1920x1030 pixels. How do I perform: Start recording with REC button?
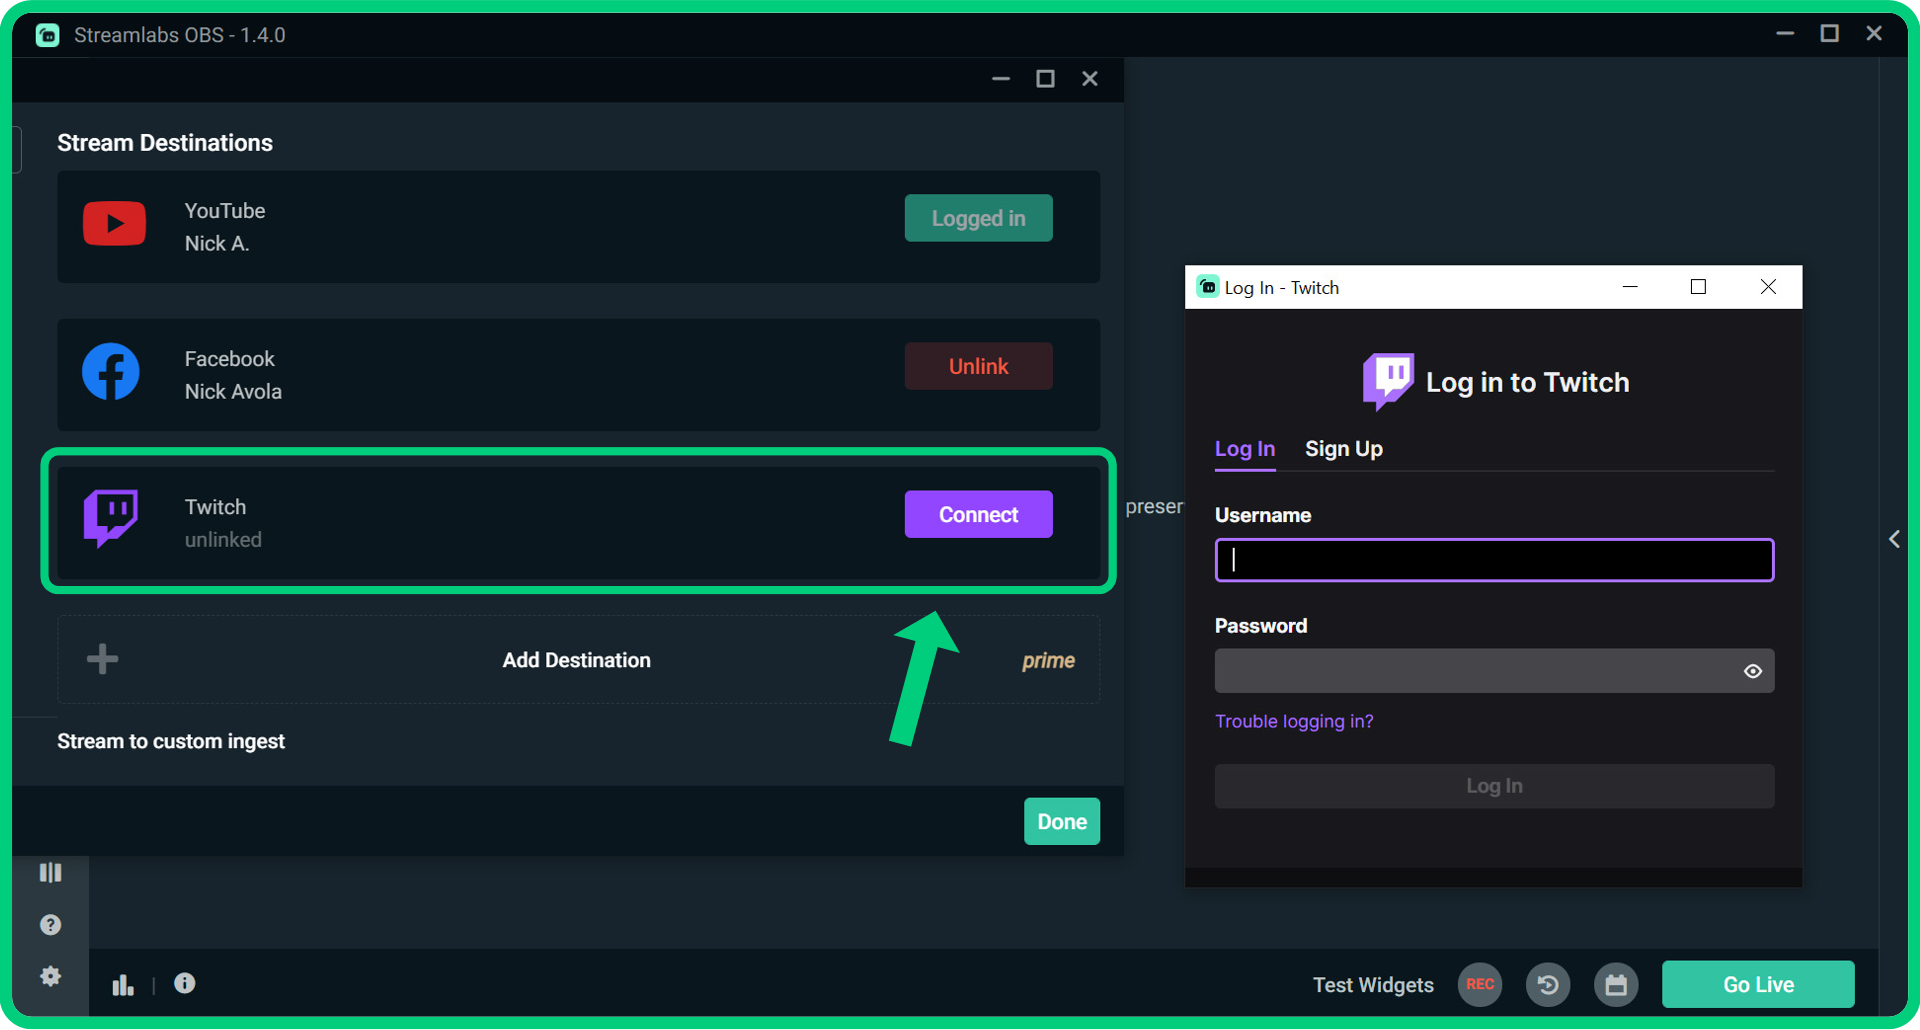coord(1480,985)
